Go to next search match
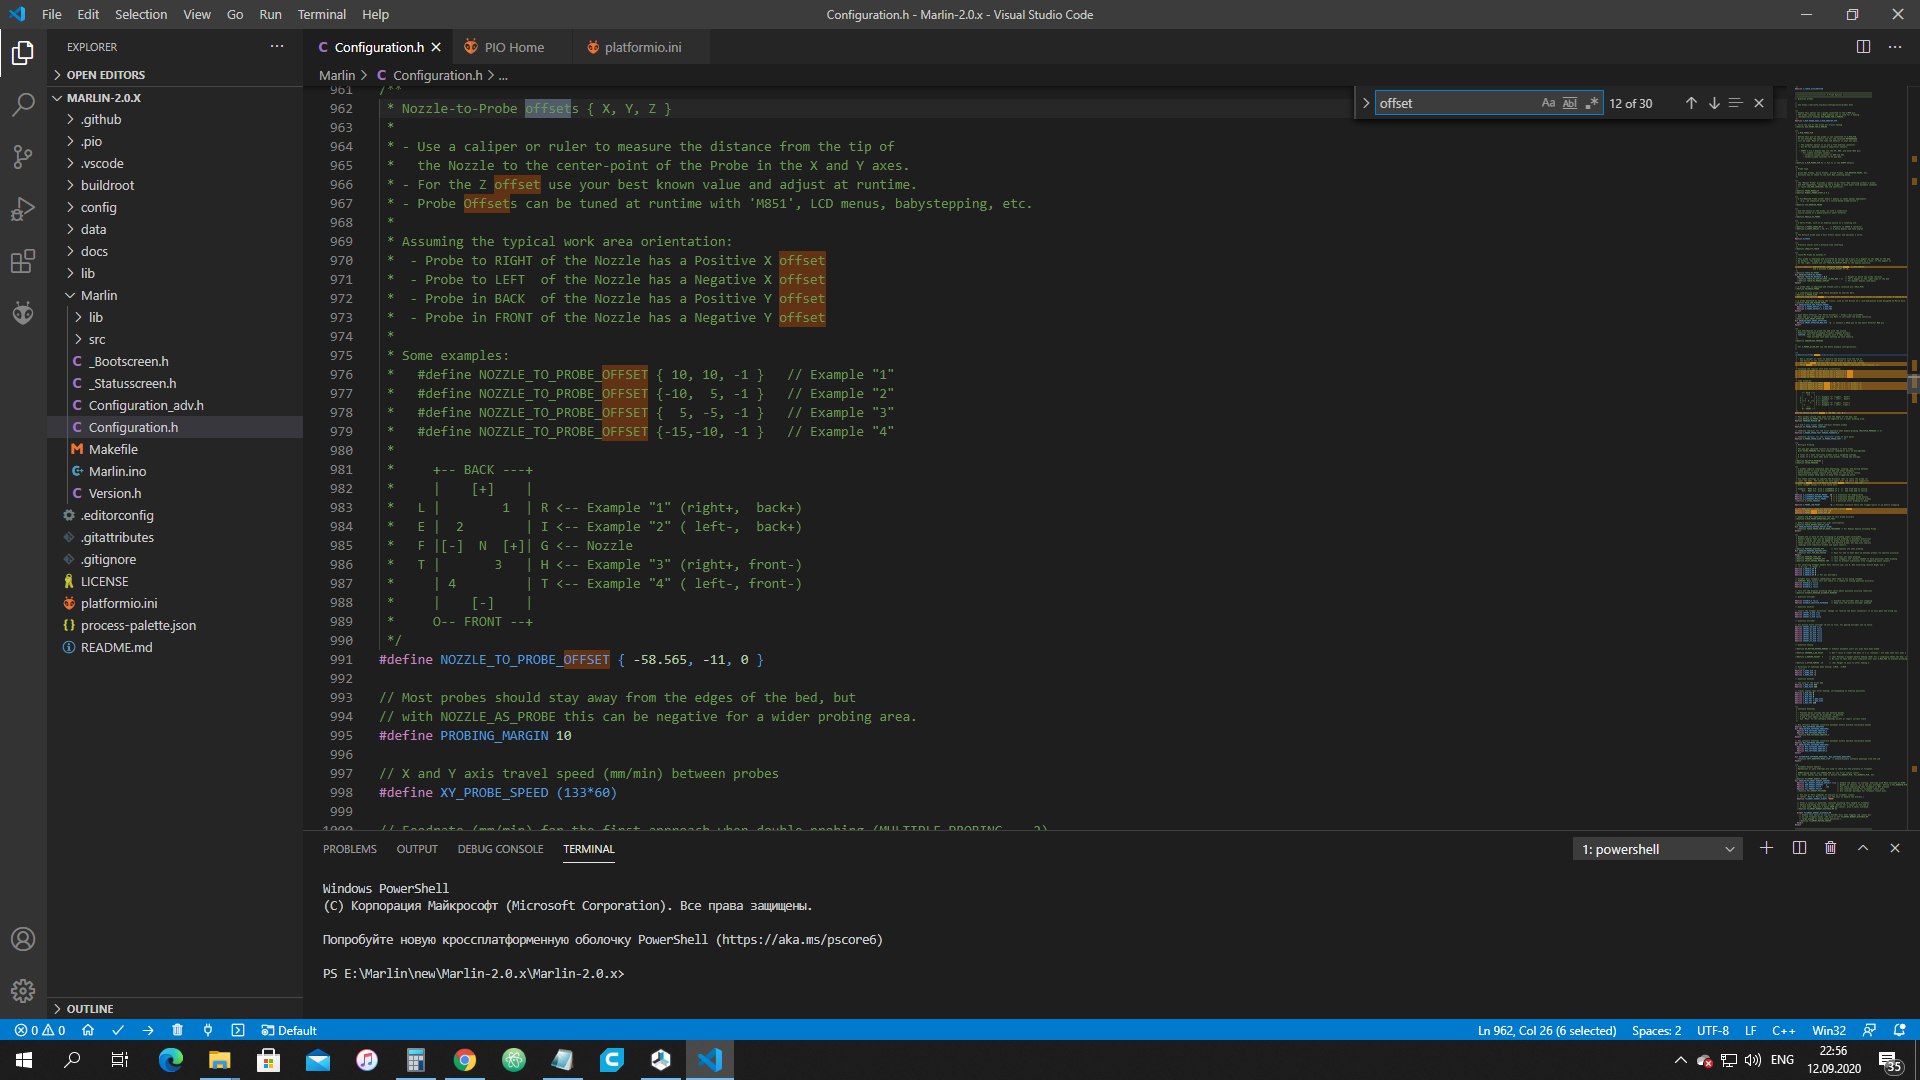This screenshot has width=1920, height=1080. coord(1714,103)
